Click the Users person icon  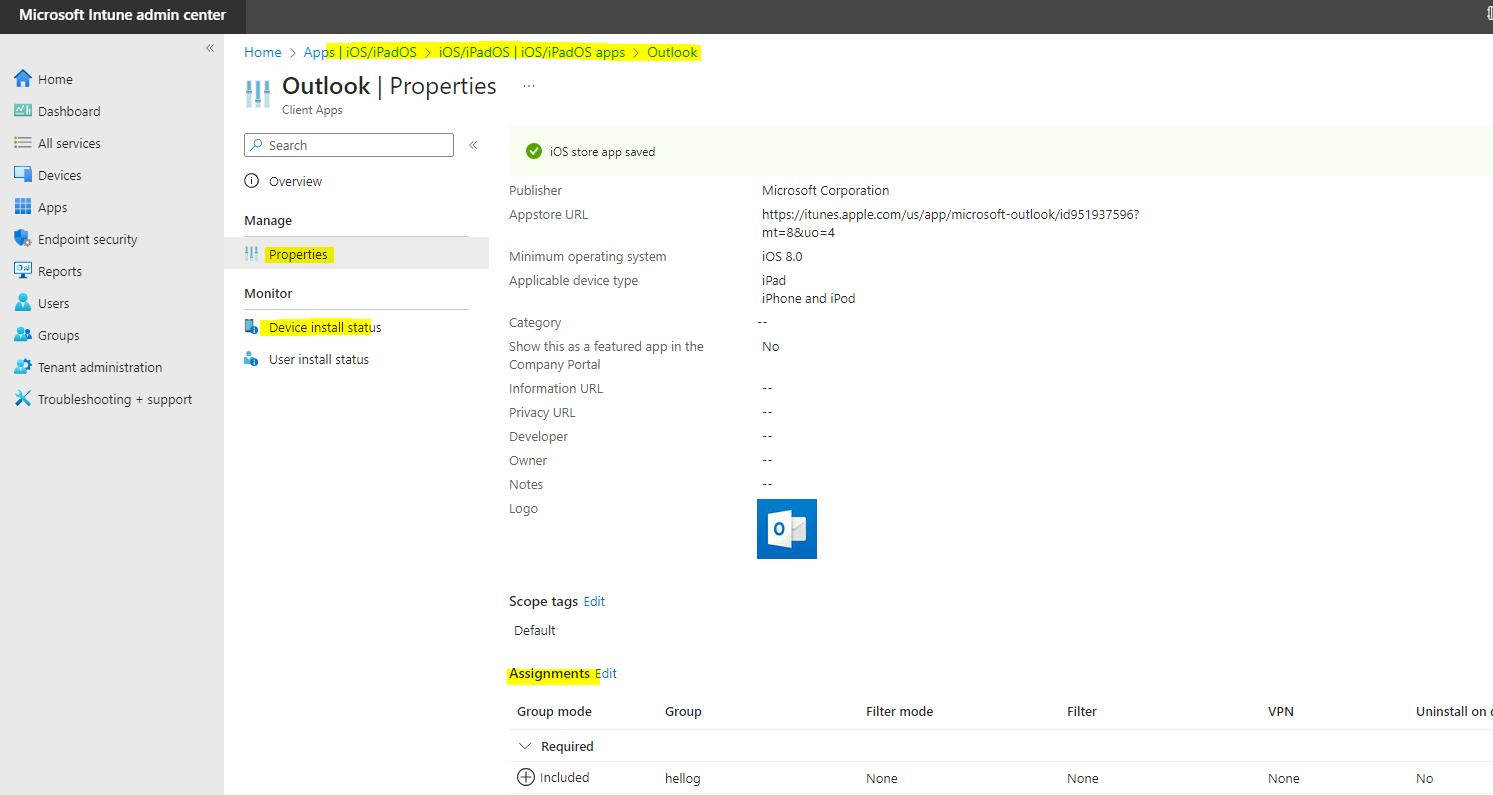tap(23, 303)
